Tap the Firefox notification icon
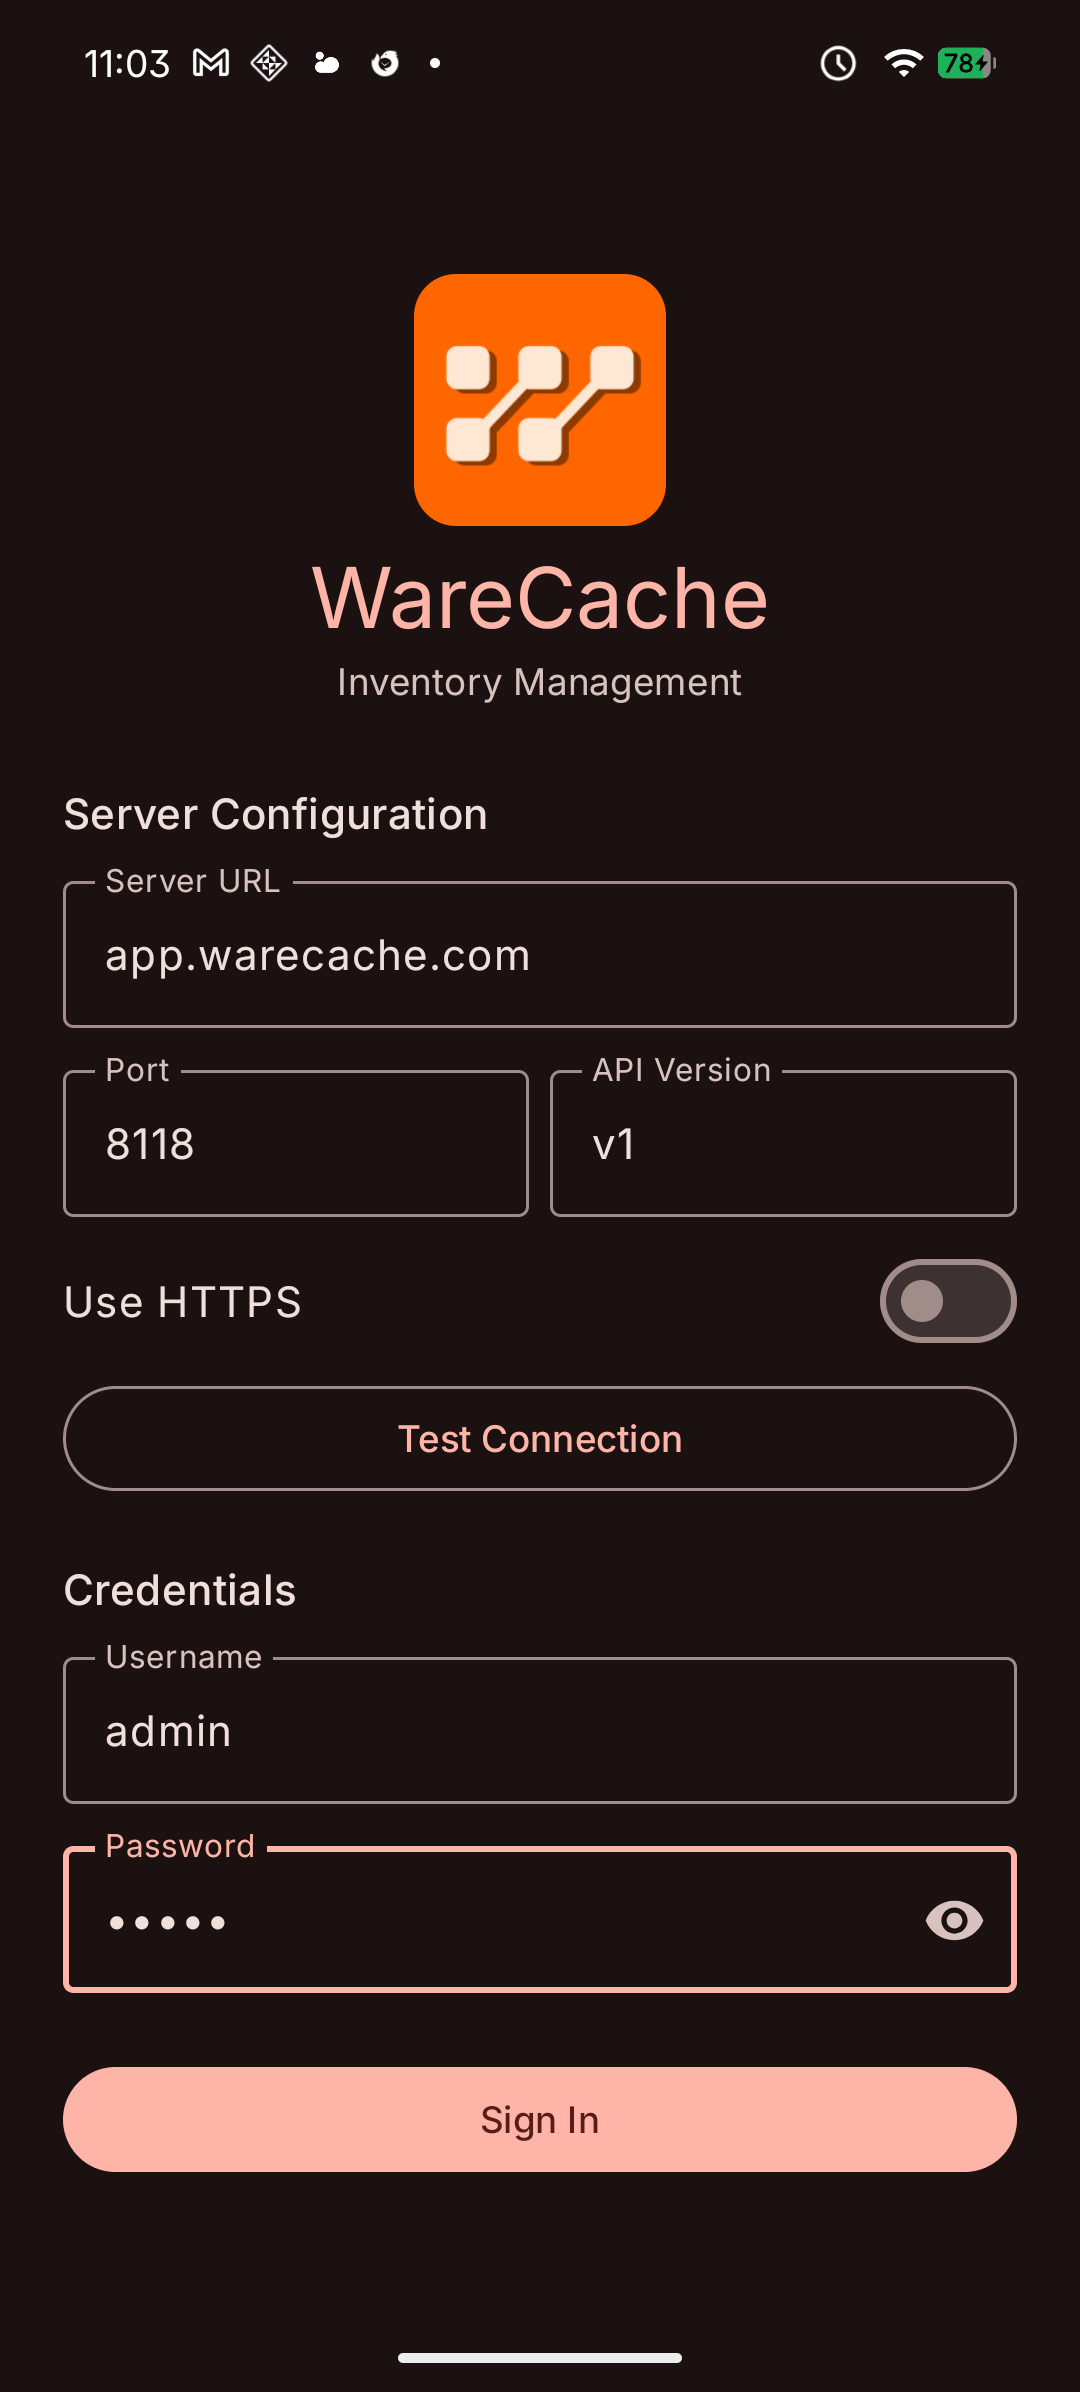 point(385,64)
